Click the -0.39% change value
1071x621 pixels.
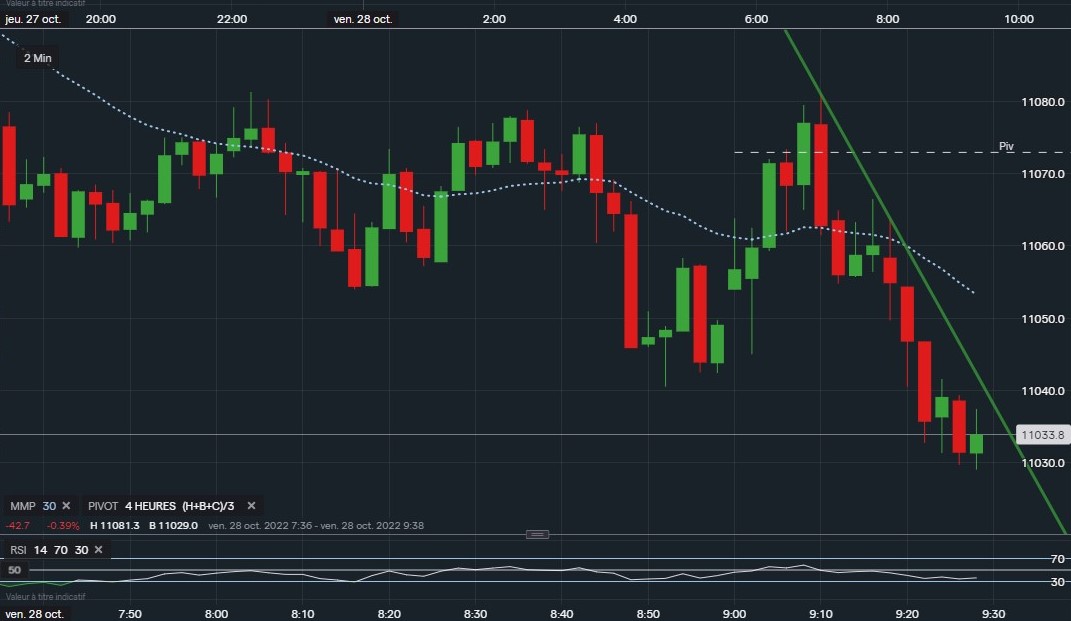pos(63,525)
